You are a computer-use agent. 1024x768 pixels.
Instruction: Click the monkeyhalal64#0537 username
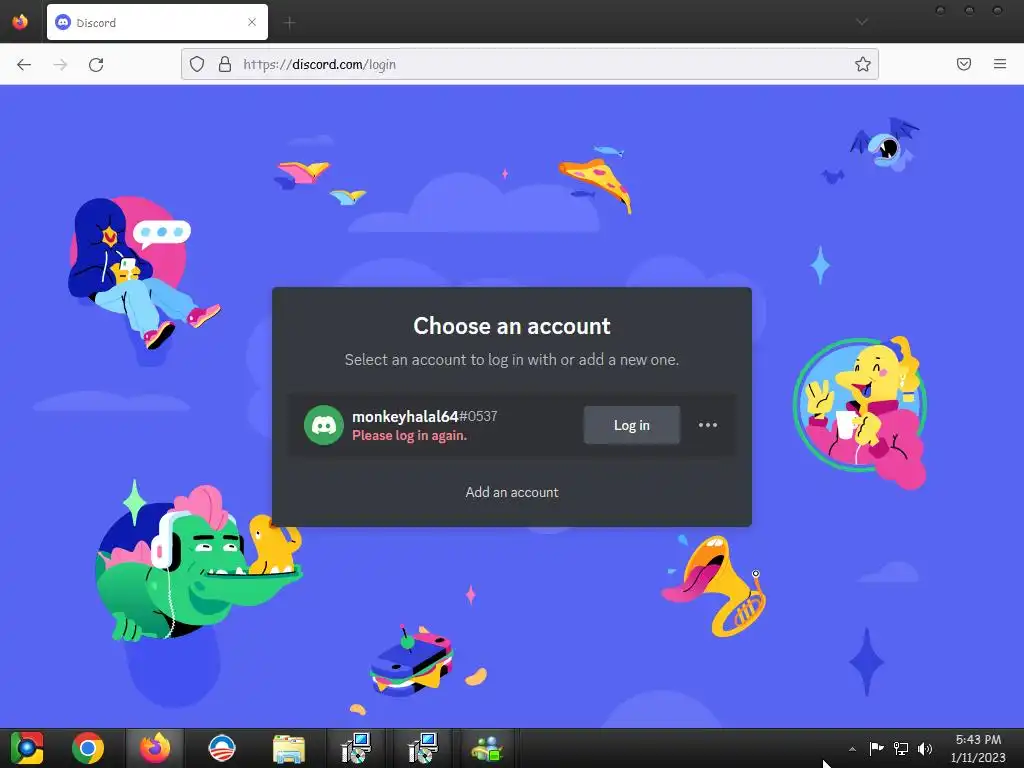pyautogui.click(x=424, y=416)
